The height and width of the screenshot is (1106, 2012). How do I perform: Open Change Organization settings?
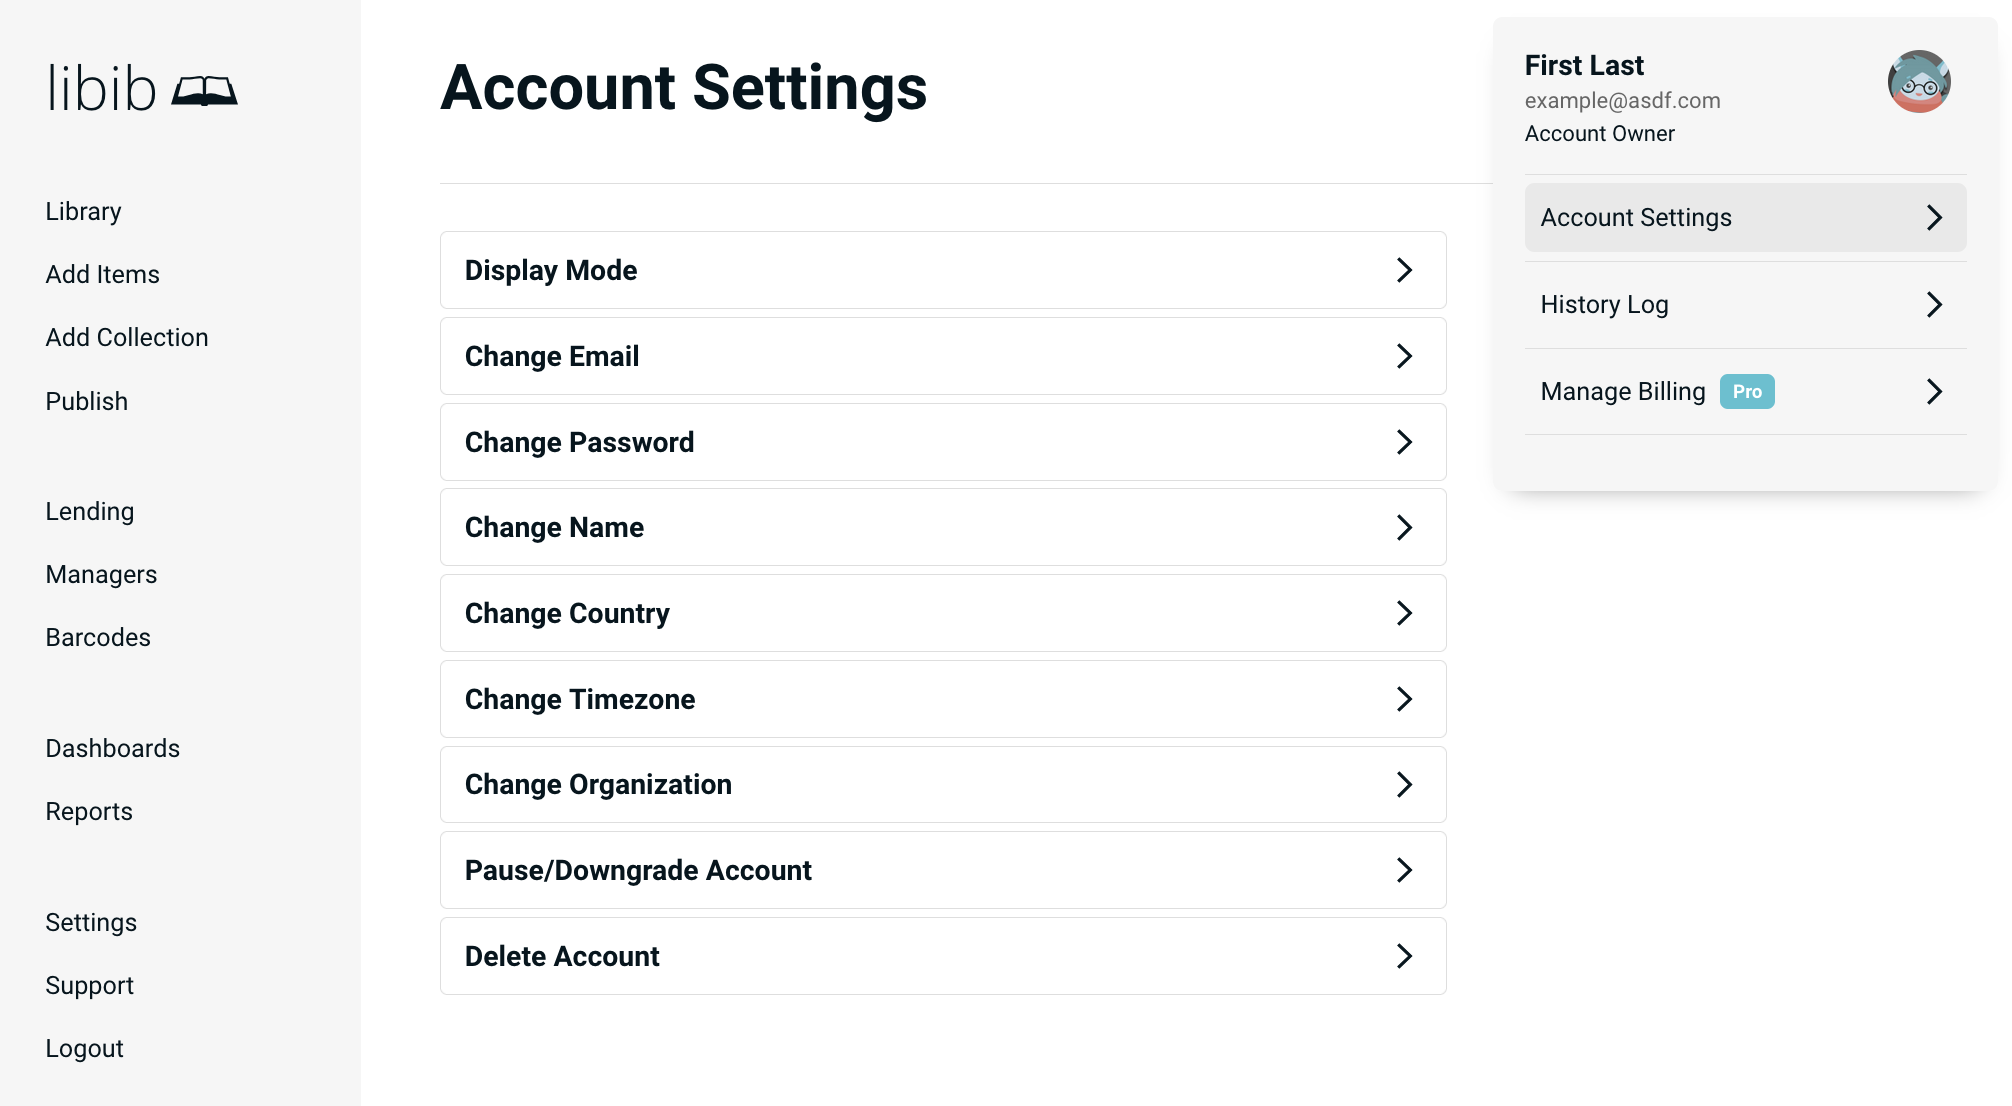(x=942, y=785)
